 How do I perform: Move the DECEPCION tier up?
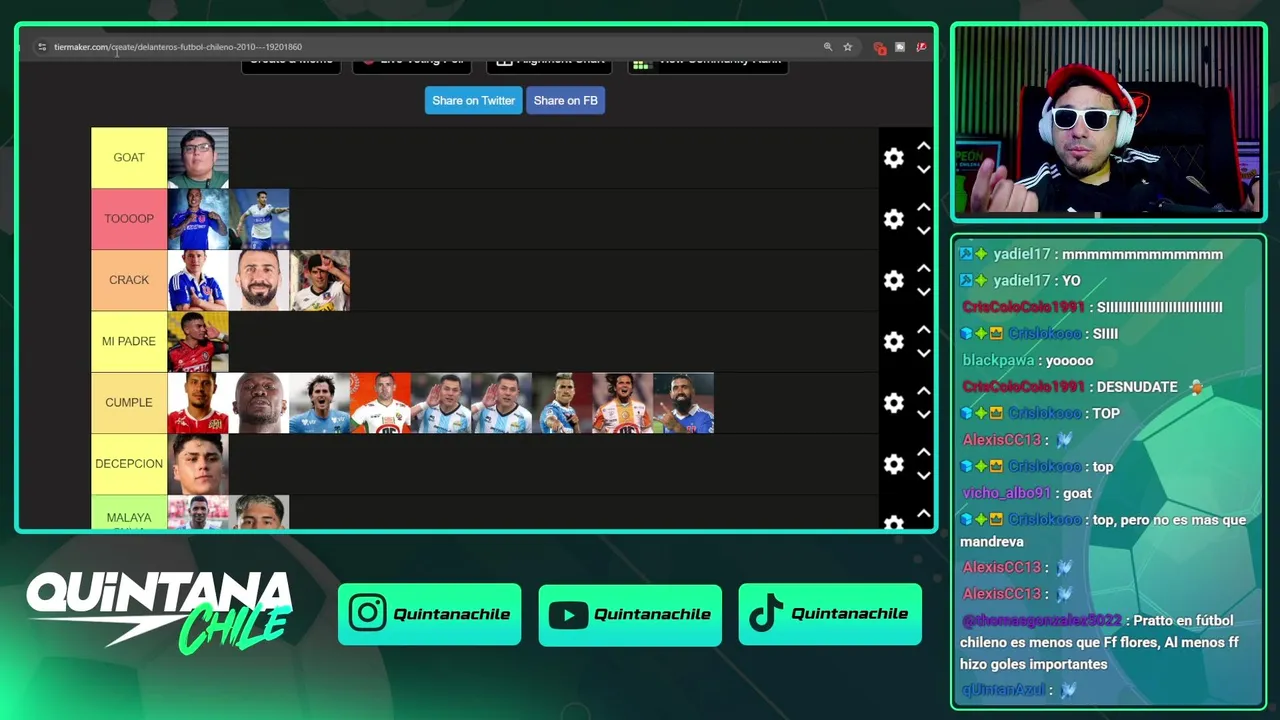click(x=924, y=452)
